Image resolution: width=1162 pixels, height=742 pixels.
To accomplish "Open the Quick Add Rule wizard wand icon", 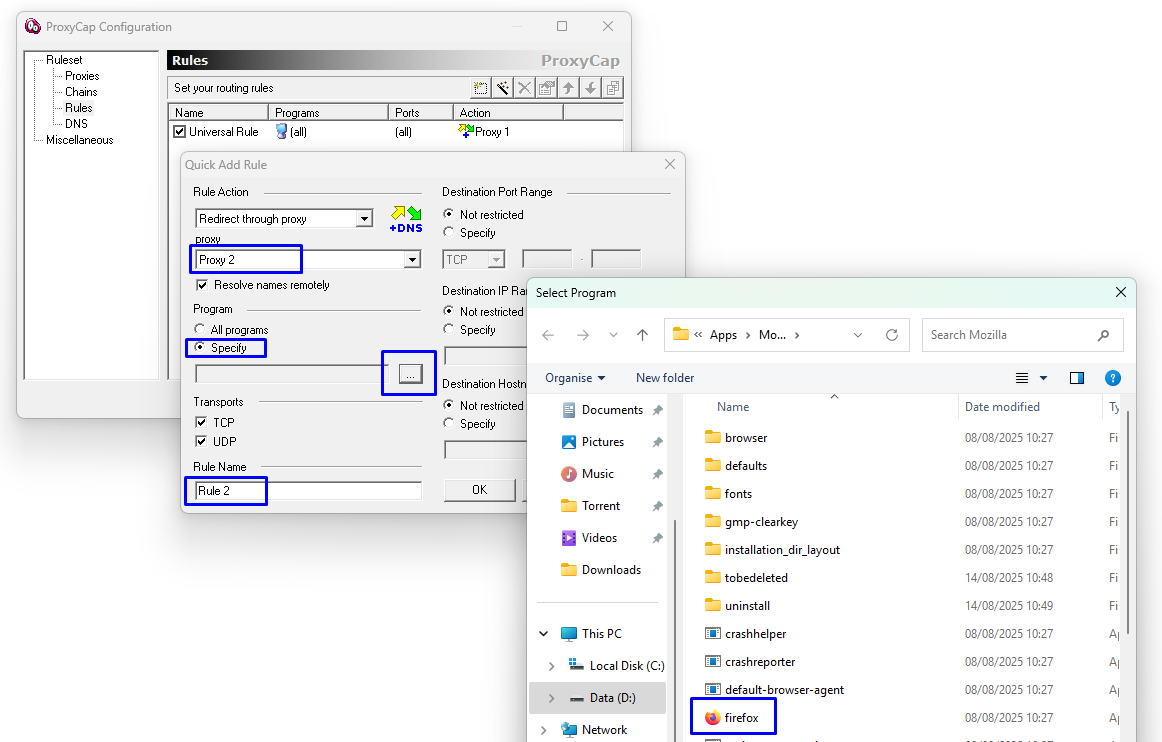I will point(502,88).
